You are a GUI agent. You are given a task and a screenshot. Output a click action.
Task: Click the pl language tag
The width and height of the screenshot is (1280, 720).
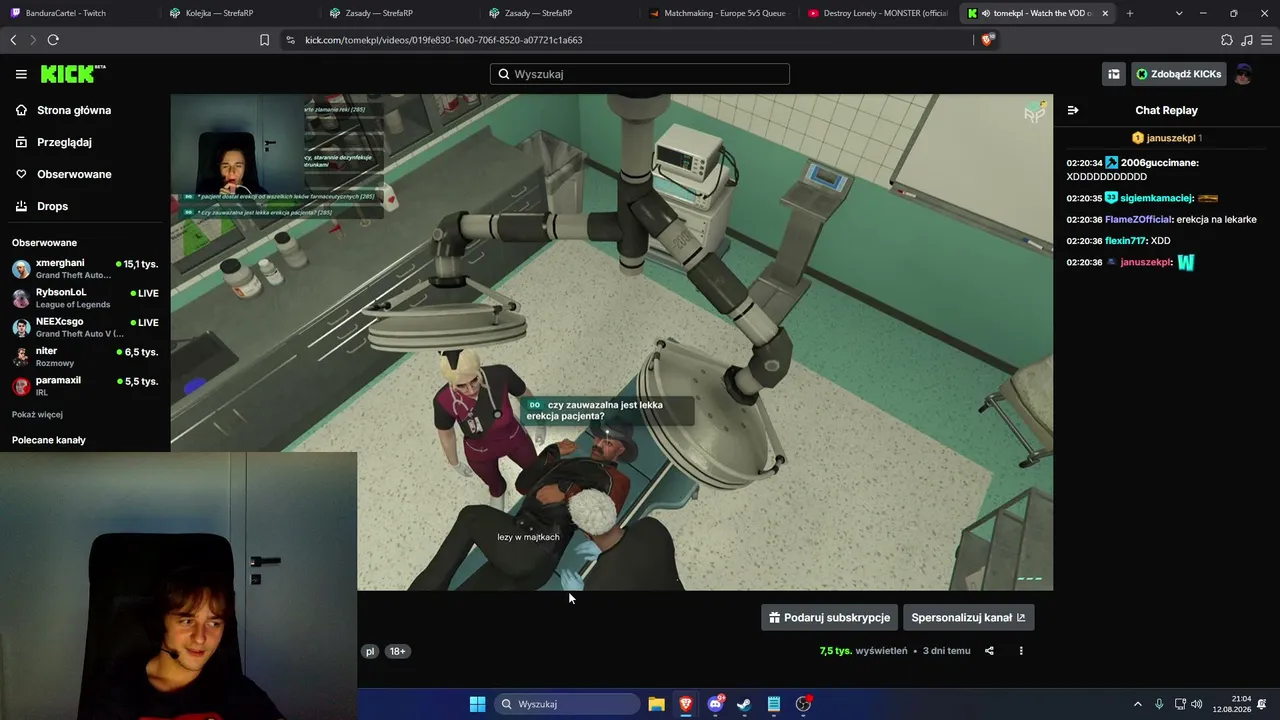tap(370, 651)
